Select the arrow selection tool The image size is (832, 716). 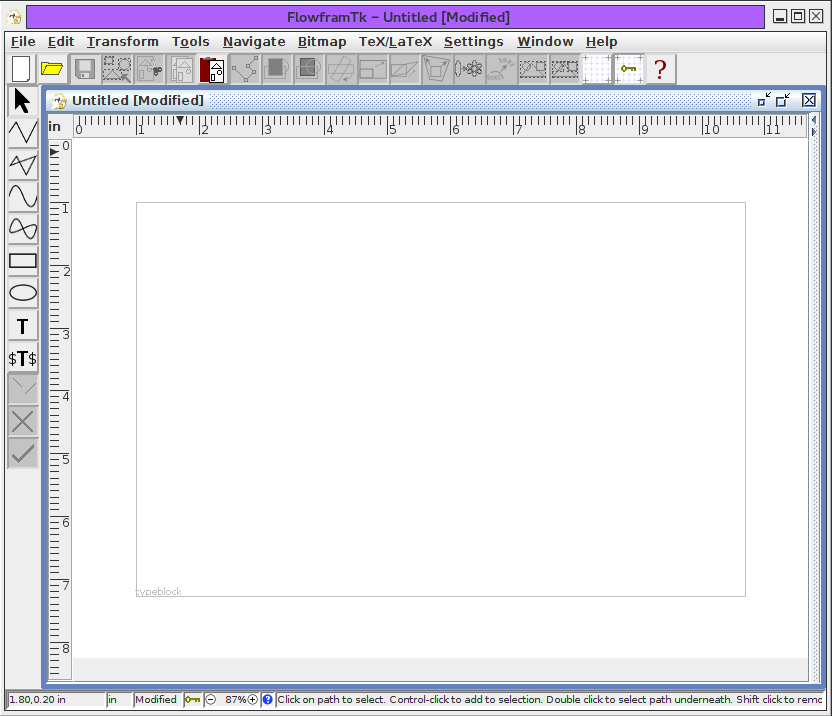tap(22, 100)
